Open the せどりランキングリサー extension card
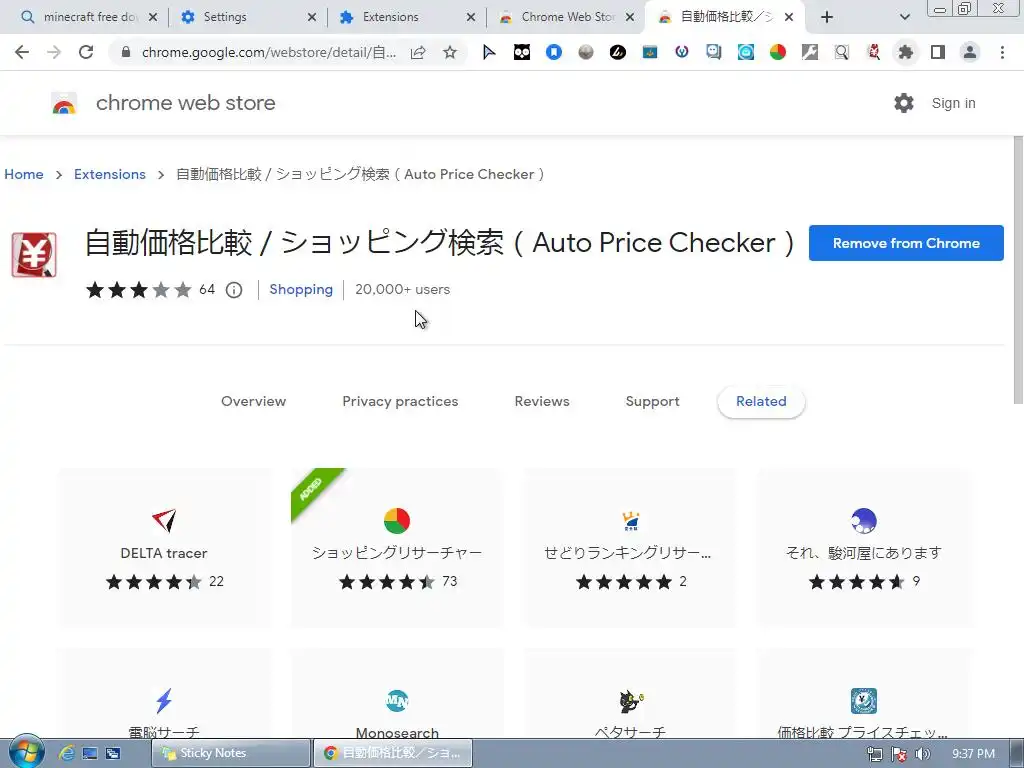The height and width of the screenshot is (768, 1024). click(x=630, y=548)
